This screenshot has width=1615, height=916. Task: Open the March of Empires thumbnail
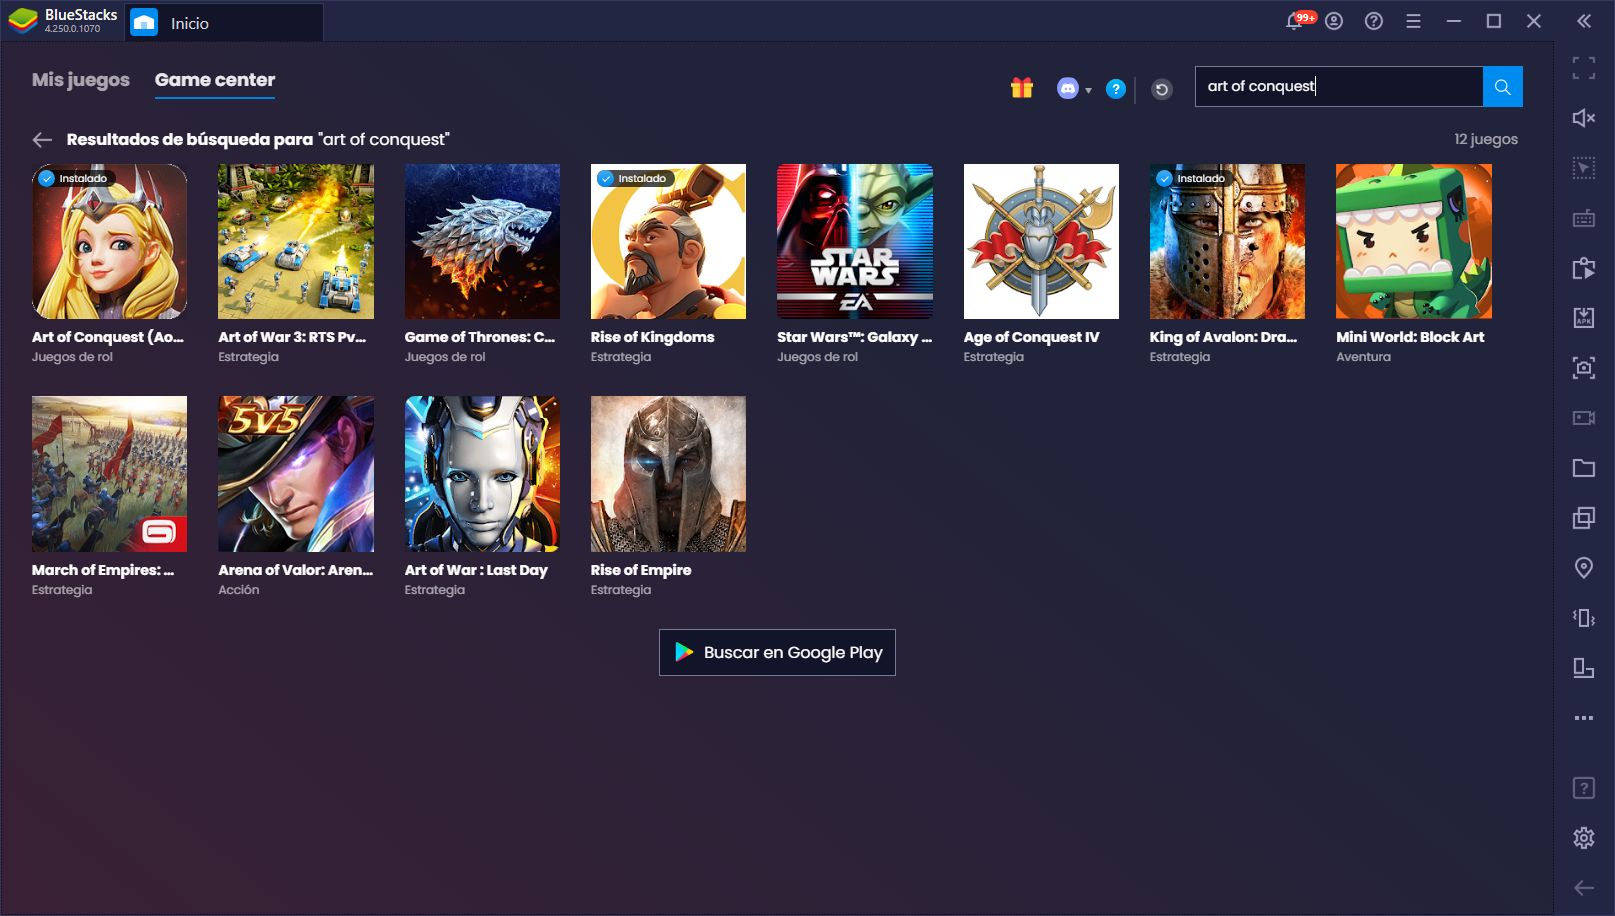pyautogui.click(x=109, y=474)
